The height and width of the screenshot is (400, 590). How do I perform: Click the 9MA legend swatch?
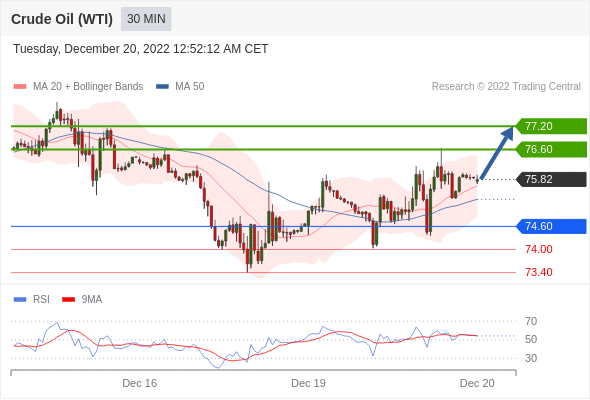(68, 300)
